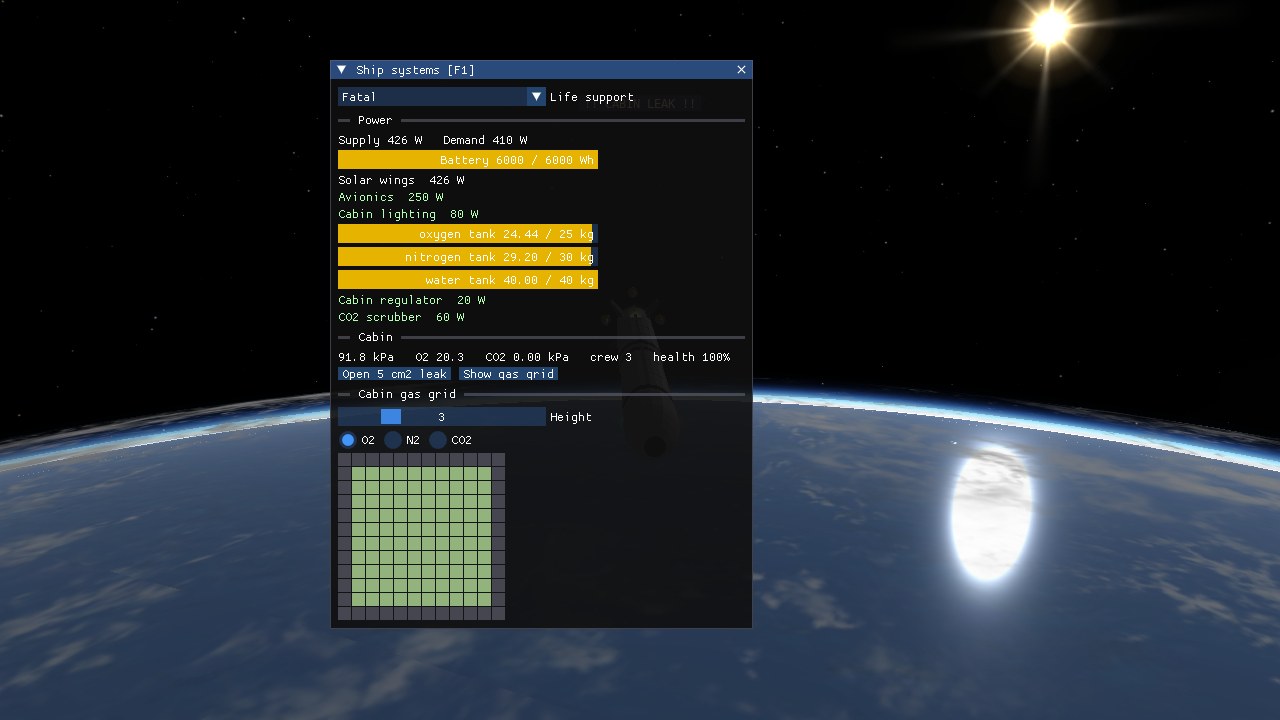Collapse the Ship systems window triangle

(x=342, y=70)
